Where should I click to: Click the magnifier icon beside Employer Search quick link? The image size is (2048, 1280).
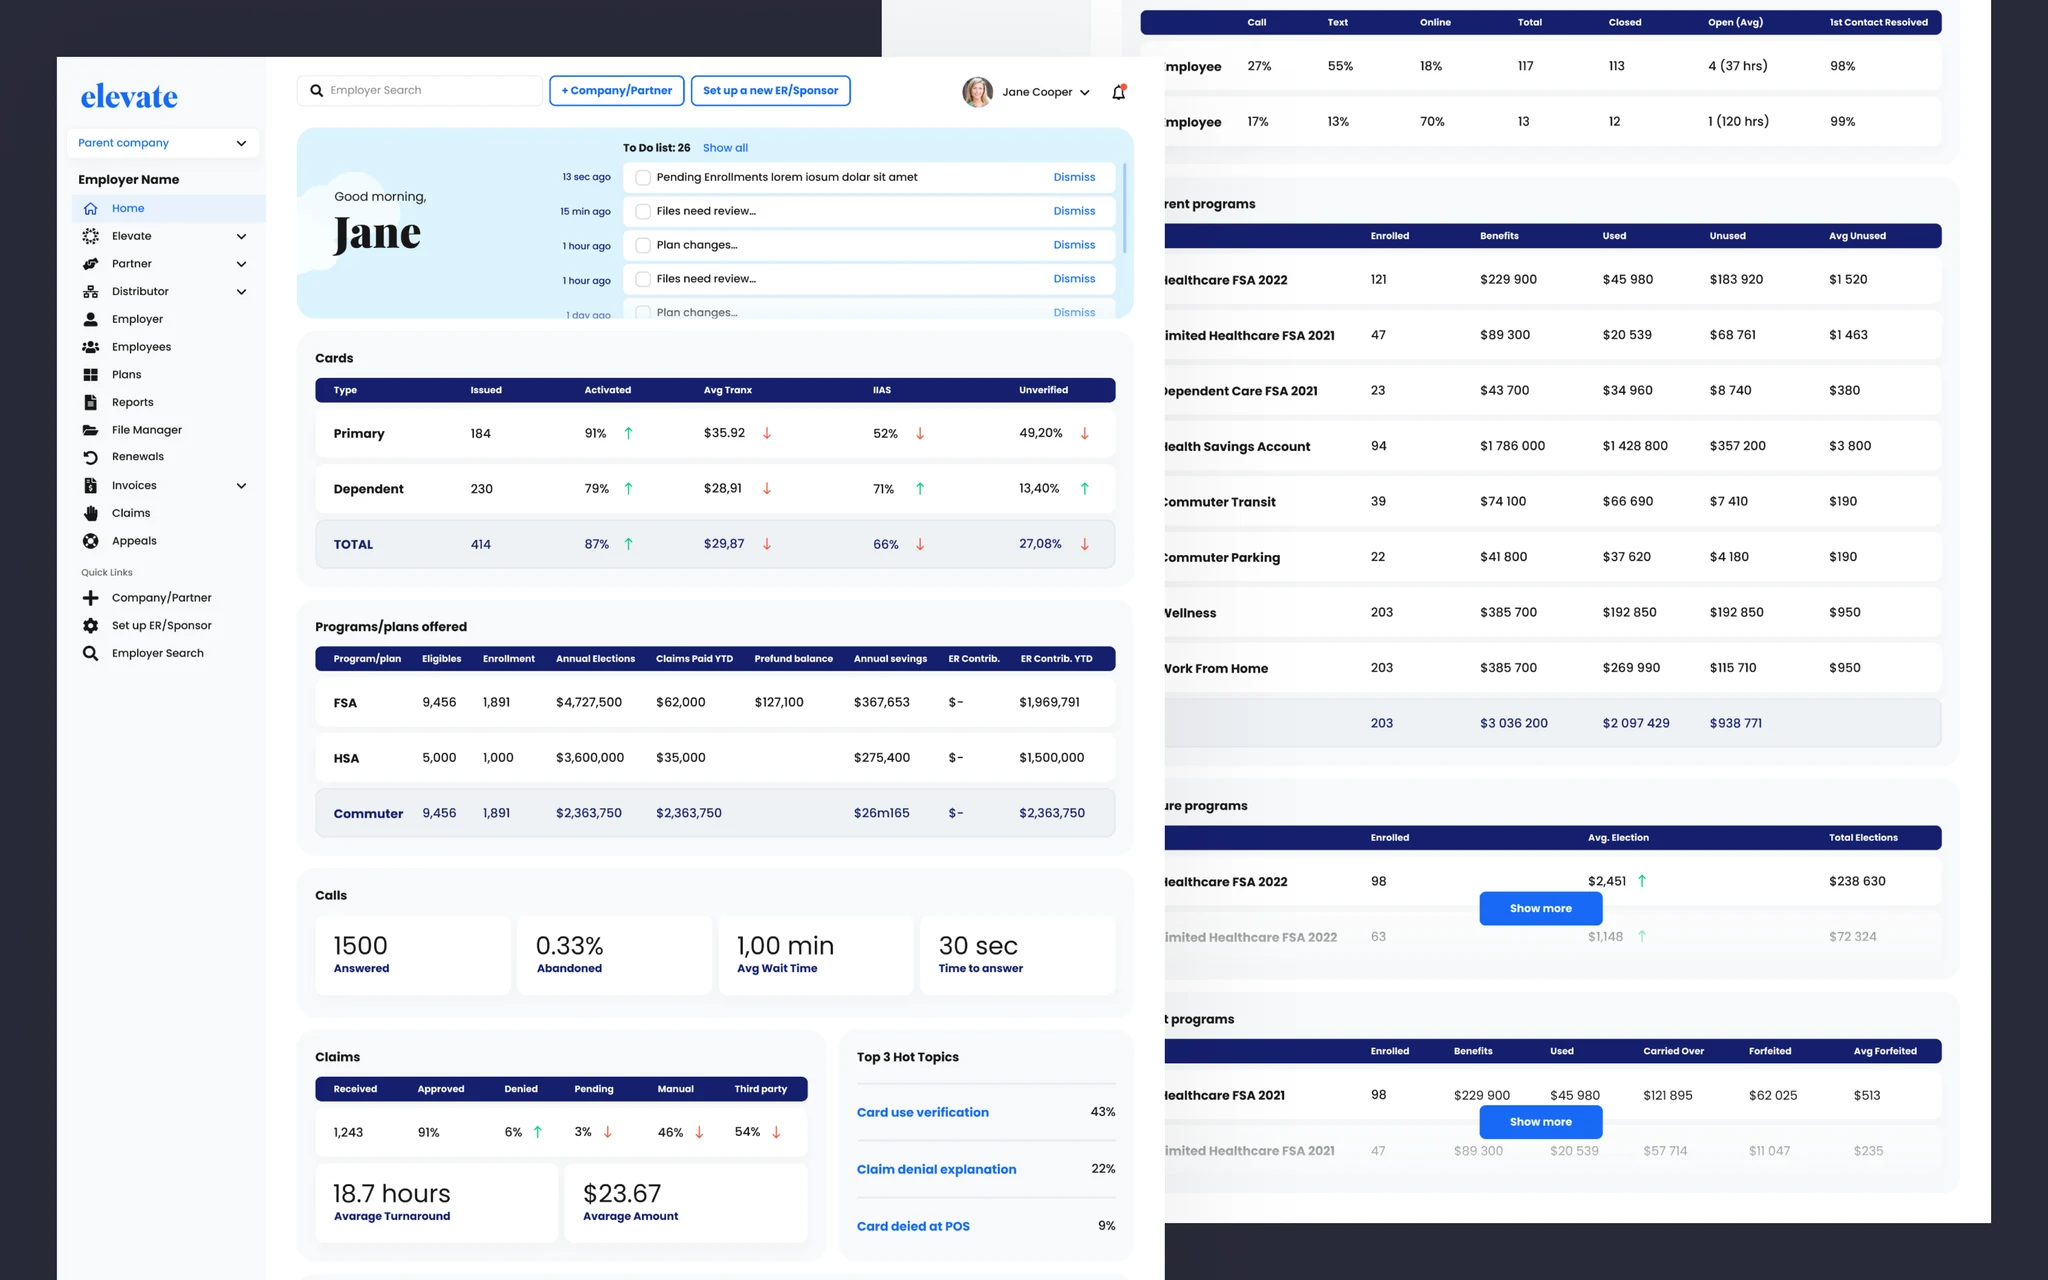click(90, 653)
